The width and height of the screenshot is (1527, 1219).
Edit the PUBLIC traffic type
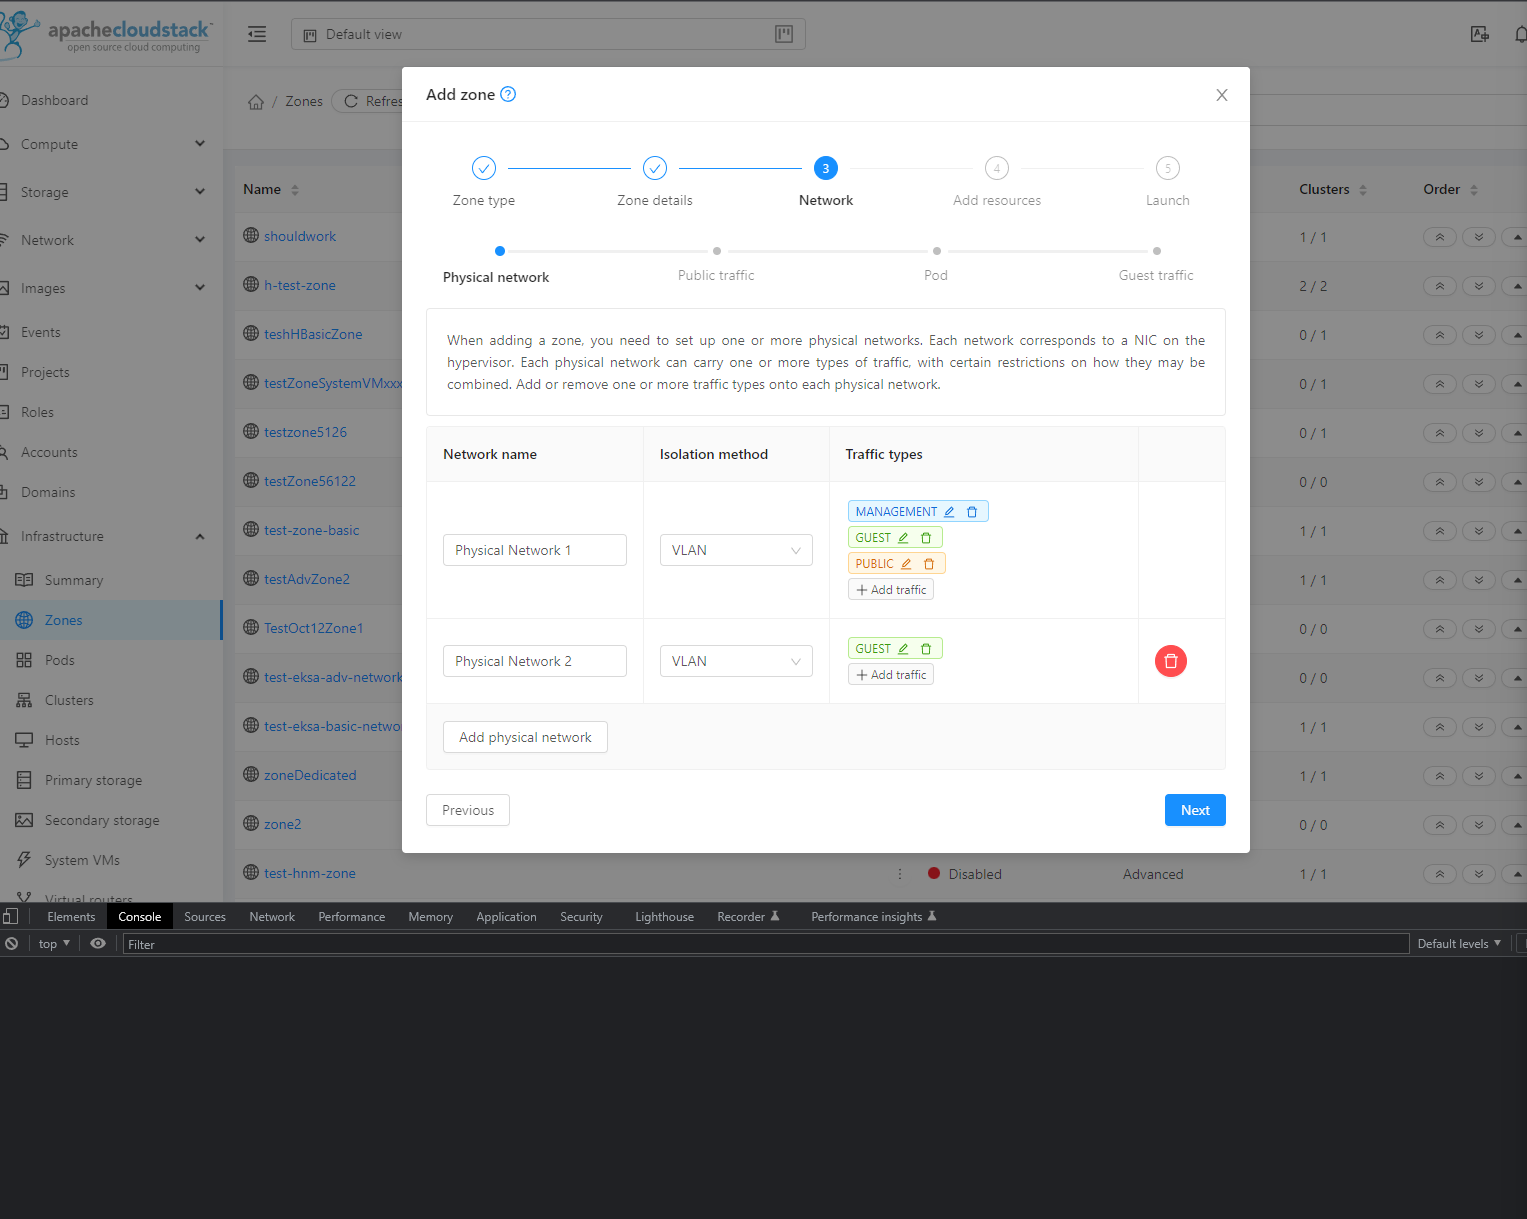click(x=906, y=564)
